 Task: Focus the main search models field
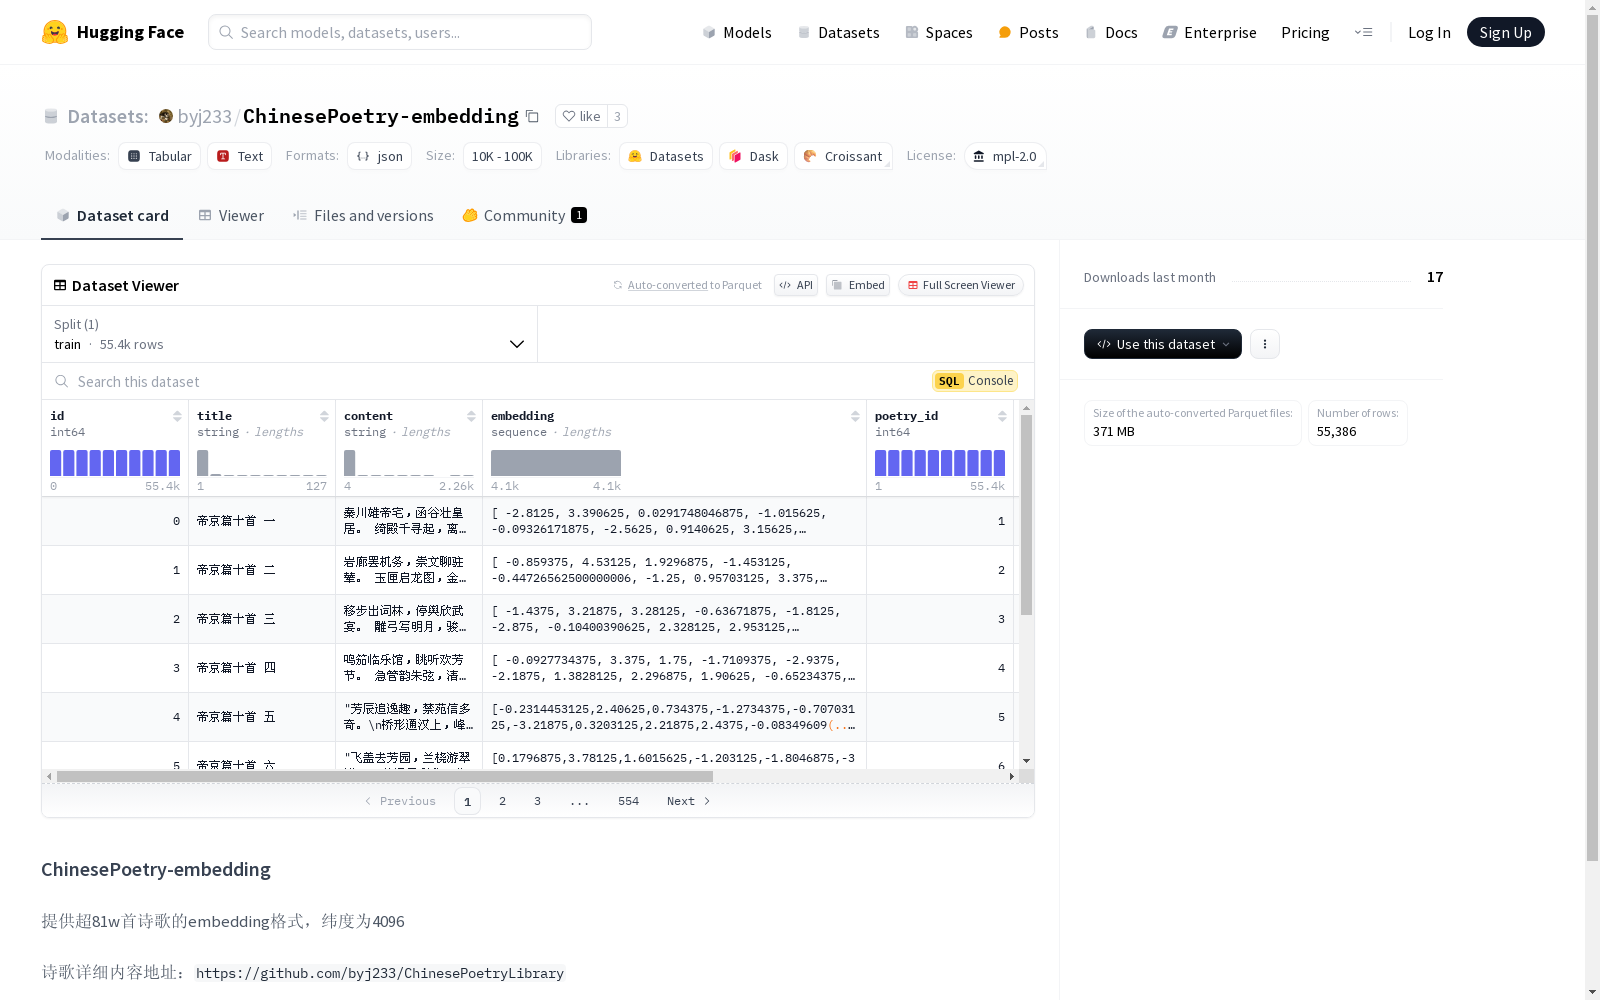tap(400, 32)
